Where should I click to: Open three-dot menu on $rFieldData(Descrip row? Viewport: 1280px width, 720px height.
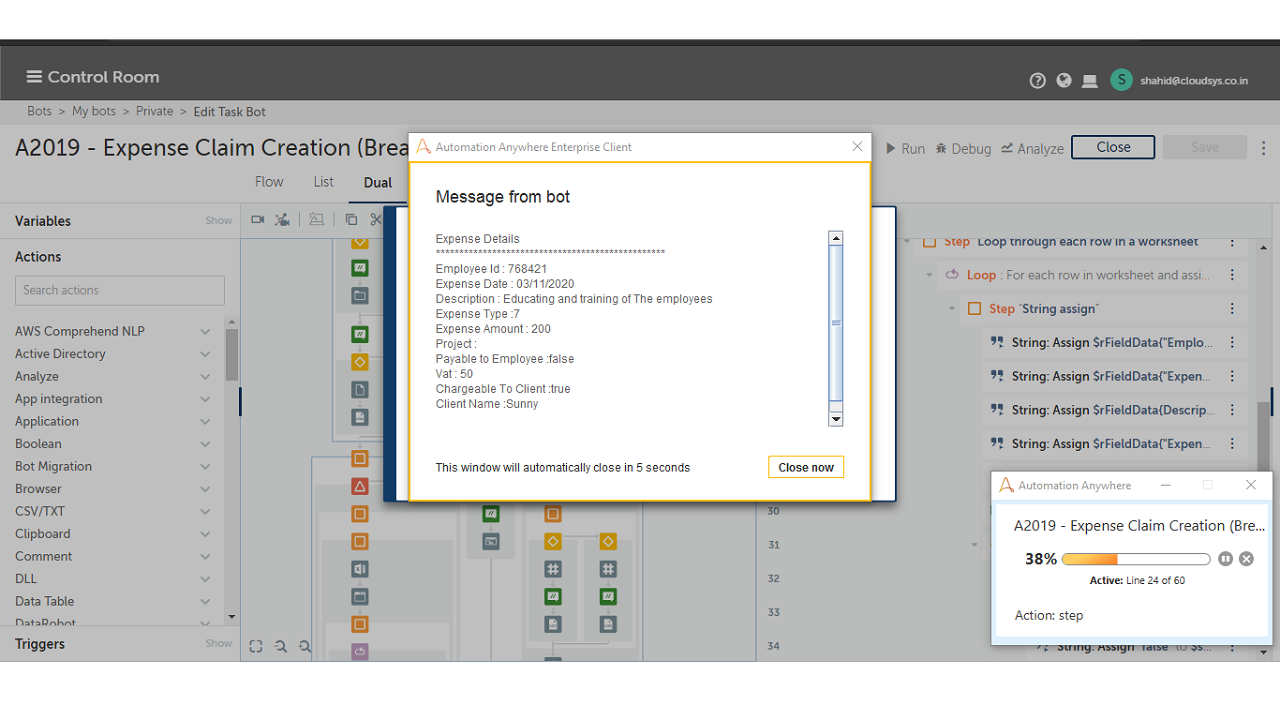click(1232, 410)
